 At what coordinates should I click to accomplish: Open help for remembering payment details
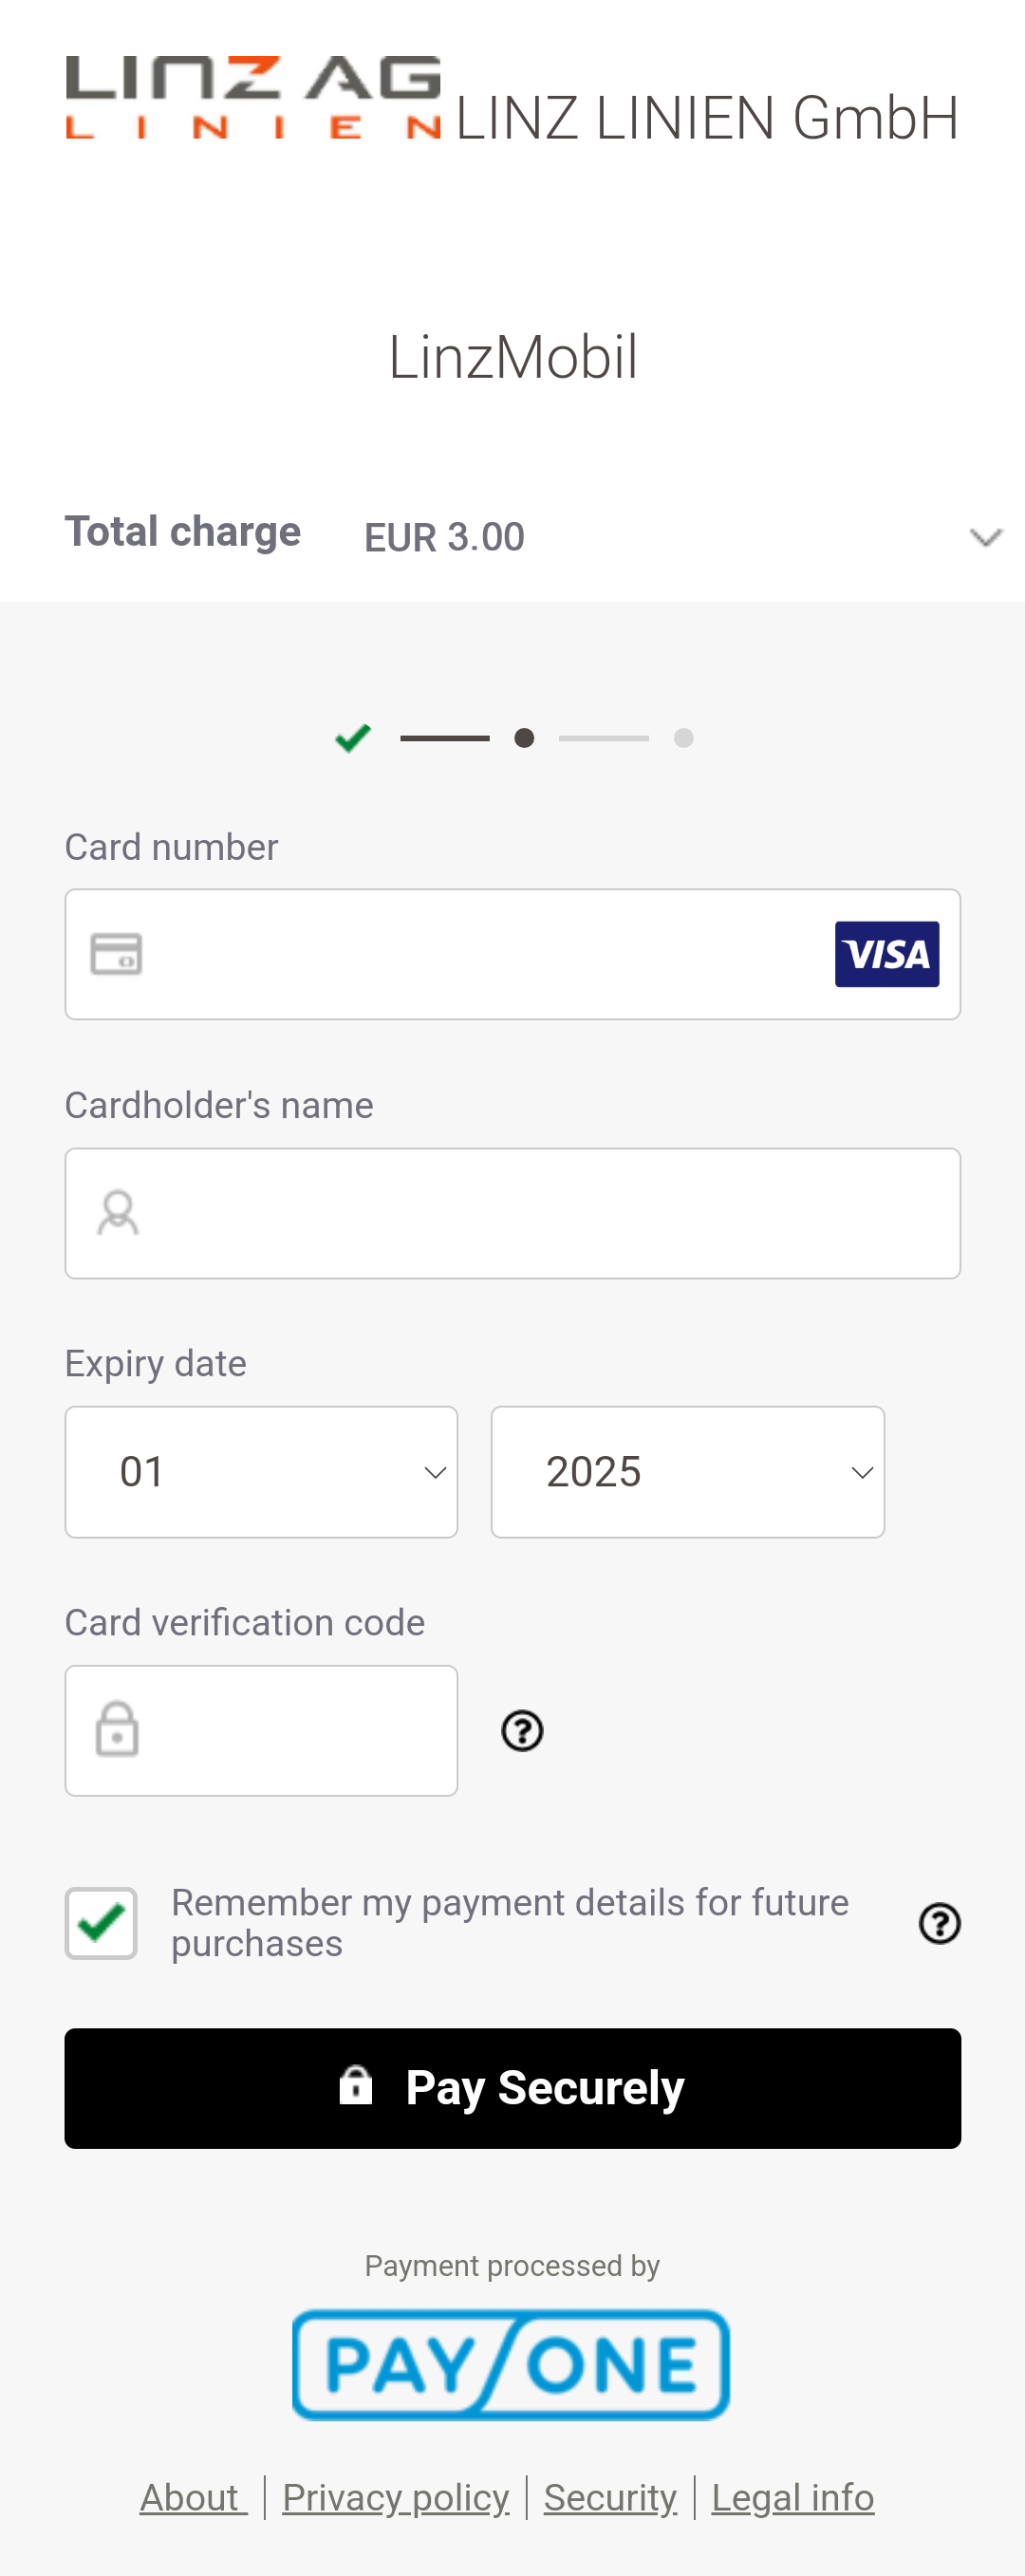pos(939,1923)
